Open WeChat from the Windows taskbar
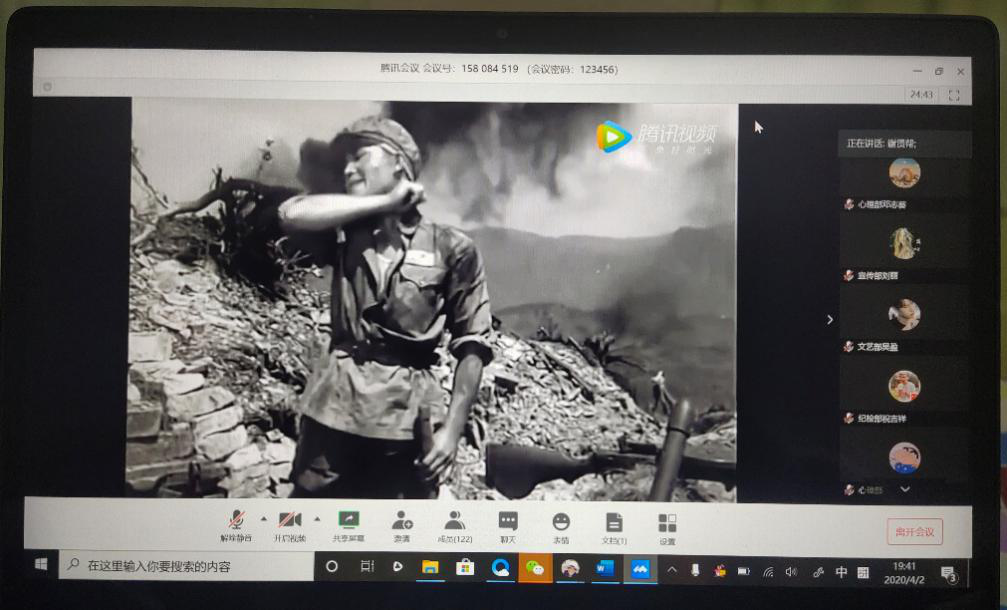The width and height of the screenshot is (1007, 610). click(x=536, y=568)
